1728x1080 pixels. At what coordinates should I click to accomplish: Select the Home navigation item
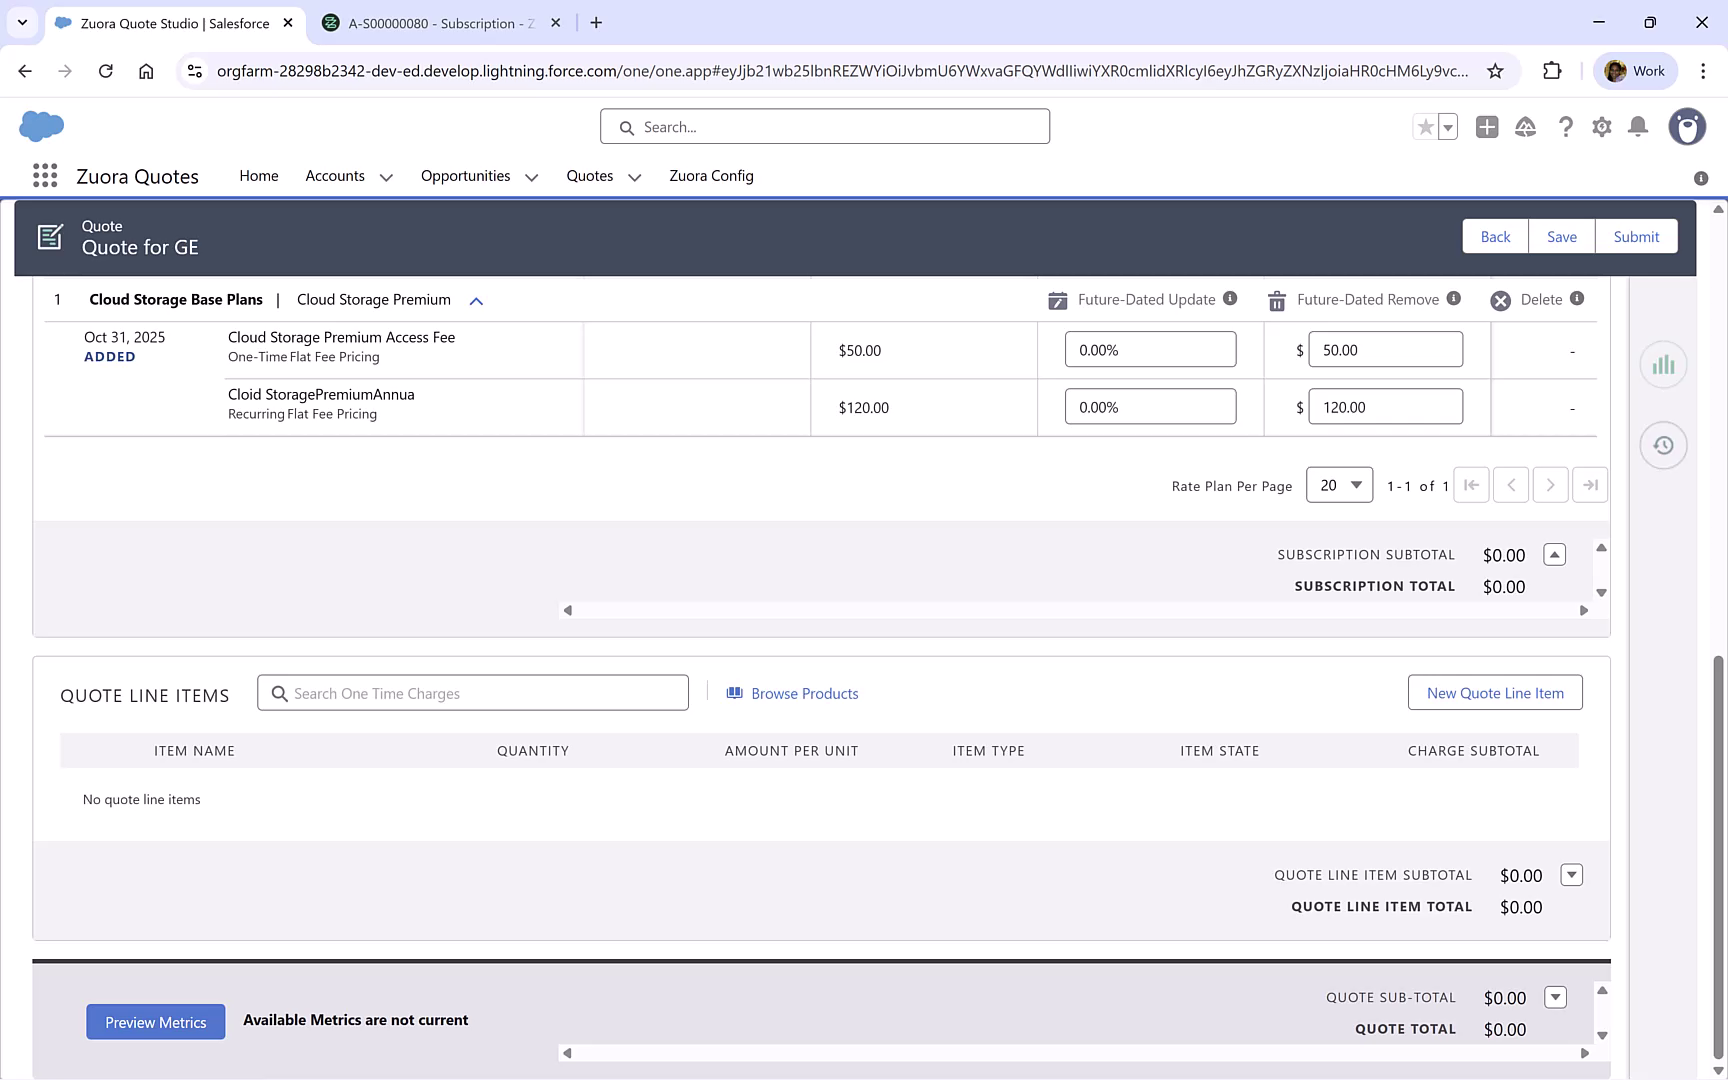[x=258, y=176]
